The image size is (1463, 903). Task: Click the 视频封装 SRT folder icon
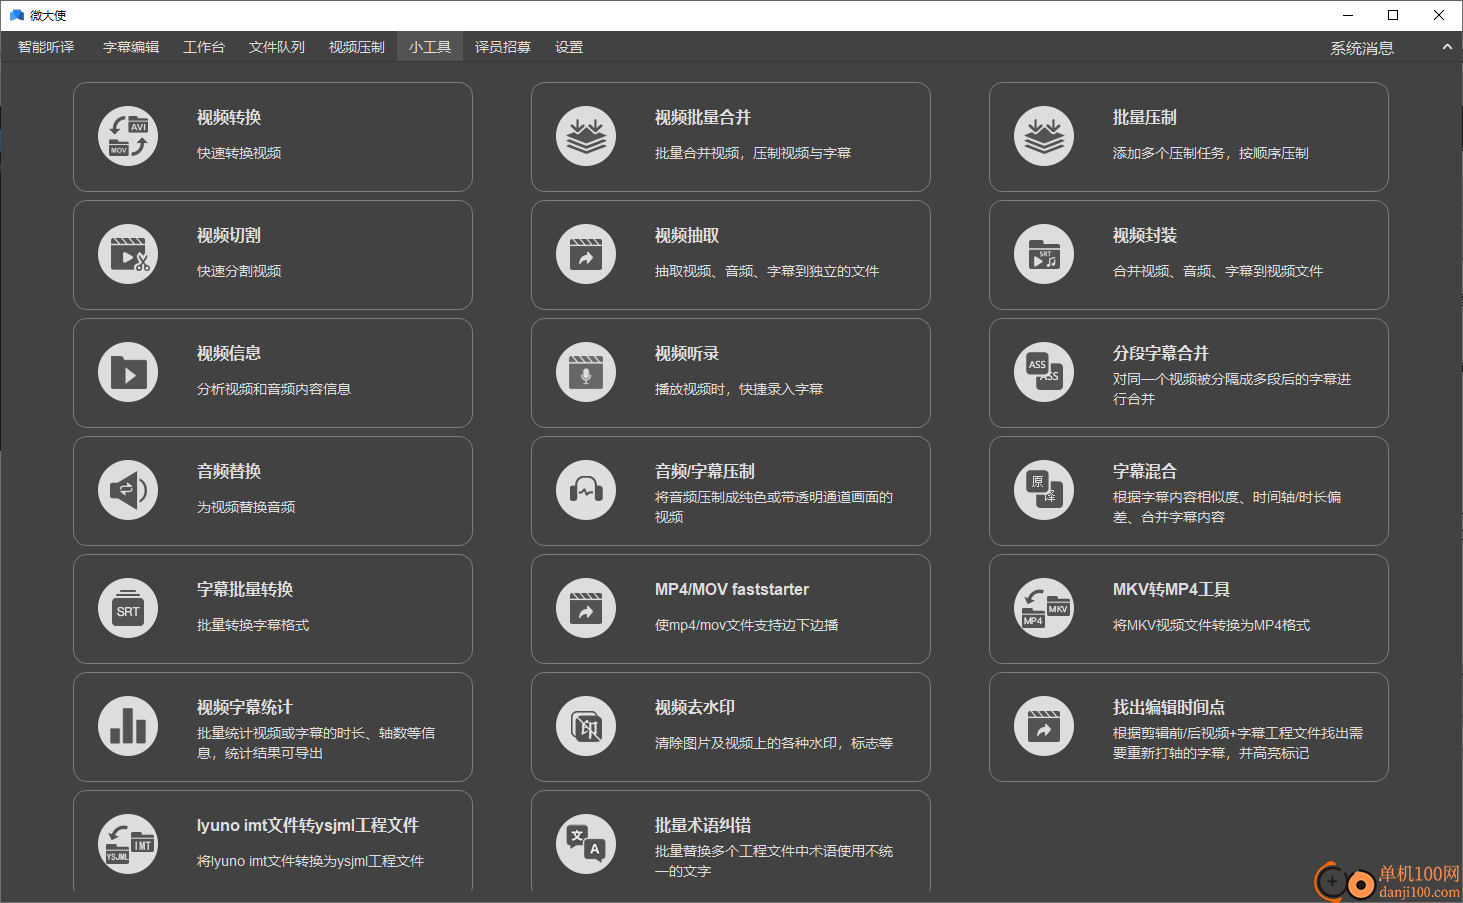1044,254
